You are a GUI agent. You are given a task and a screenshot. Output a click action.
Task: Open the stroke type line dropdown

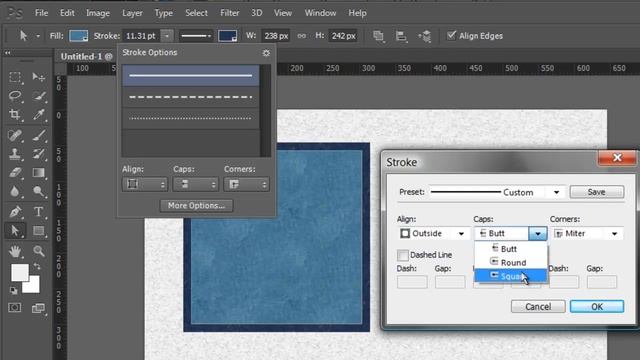pos(196,36)
